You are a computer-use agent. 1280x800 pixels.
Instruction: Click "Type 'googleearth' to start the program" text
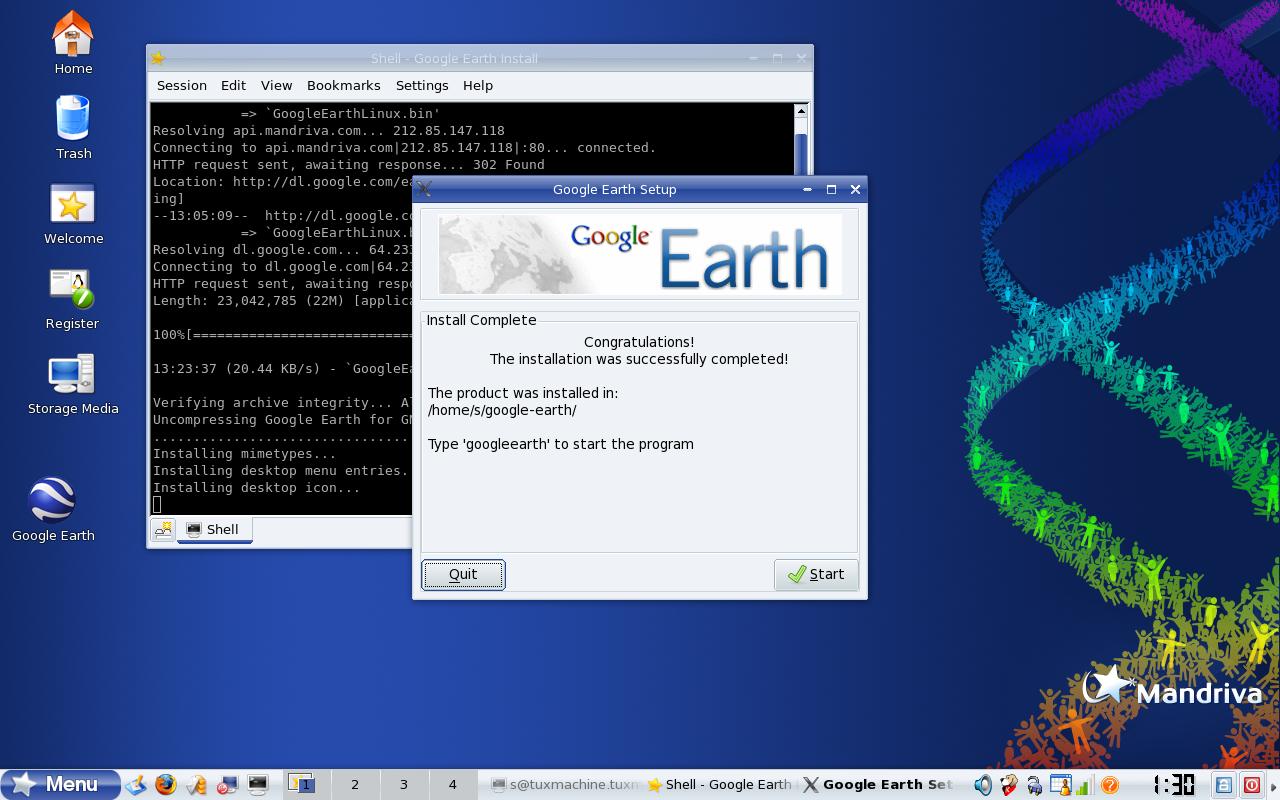(560, 444)
